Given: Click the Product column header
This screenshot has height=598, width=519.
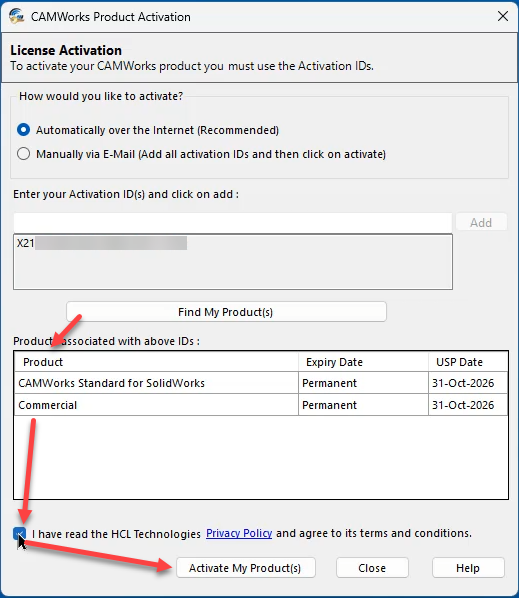Looking at the screenshot, I should tap(156, 362).
